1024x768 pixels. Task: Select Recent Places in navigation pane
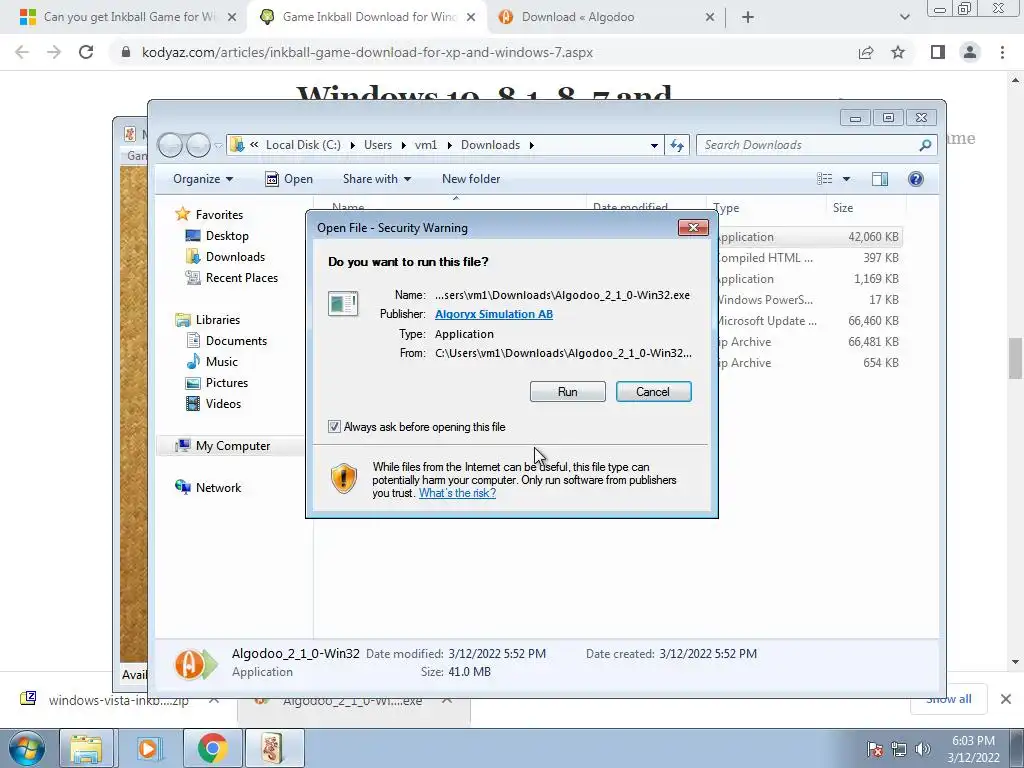pyautogui.click(x=242, y=278)
